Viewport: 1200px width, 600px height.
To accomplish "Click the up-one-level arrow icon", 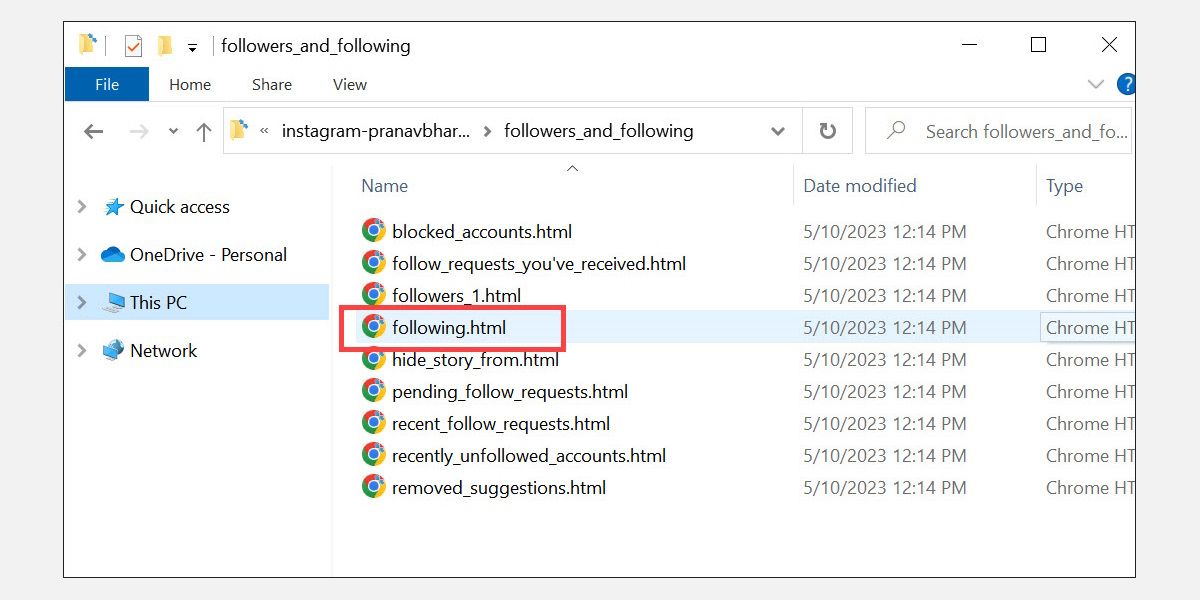I will click(204, 130).
